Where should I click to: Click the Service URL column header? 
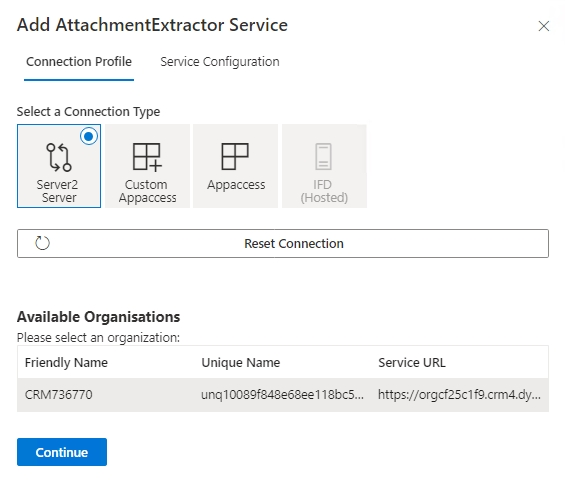[x=412, y=362]
